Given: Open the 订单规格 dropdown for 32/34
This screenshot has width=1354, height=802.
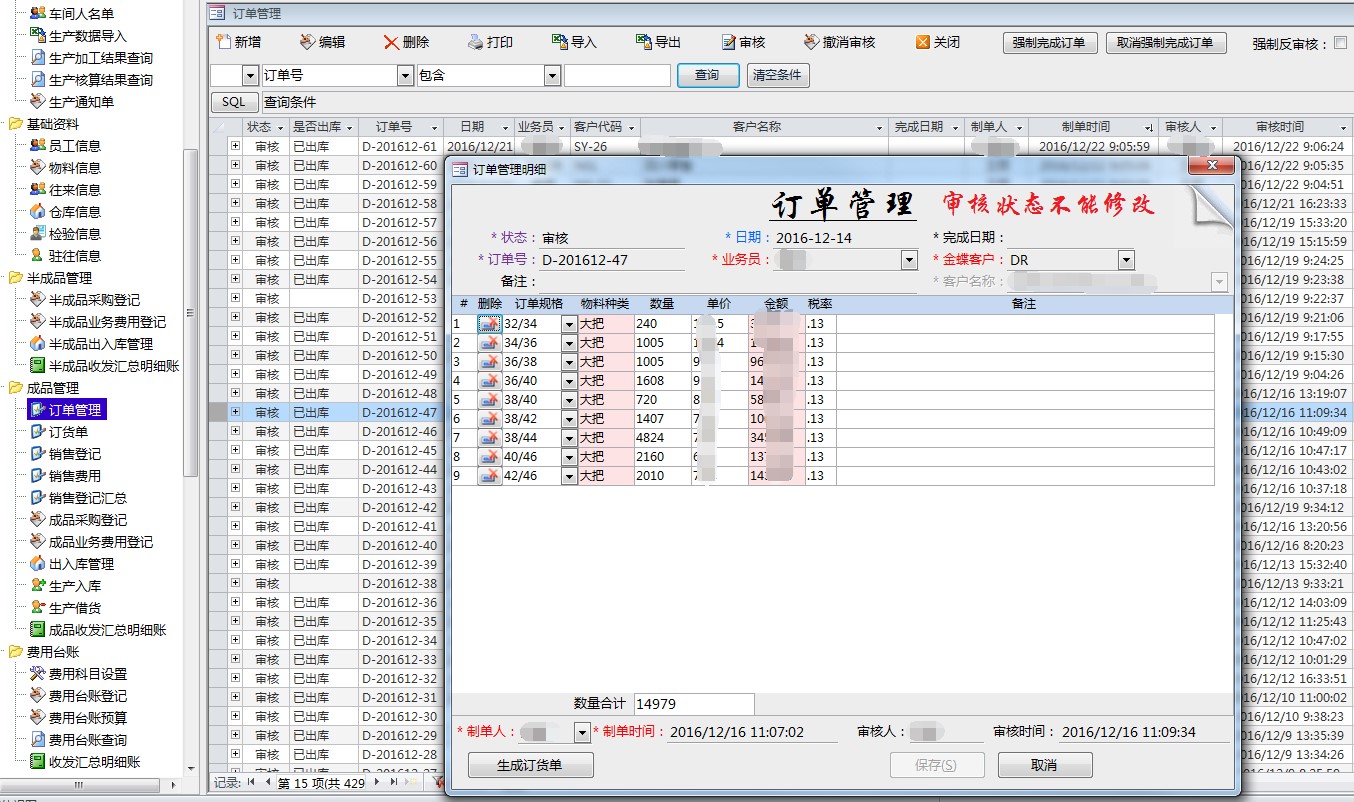Looking at the screenshot, I should (x=569, y=324).
